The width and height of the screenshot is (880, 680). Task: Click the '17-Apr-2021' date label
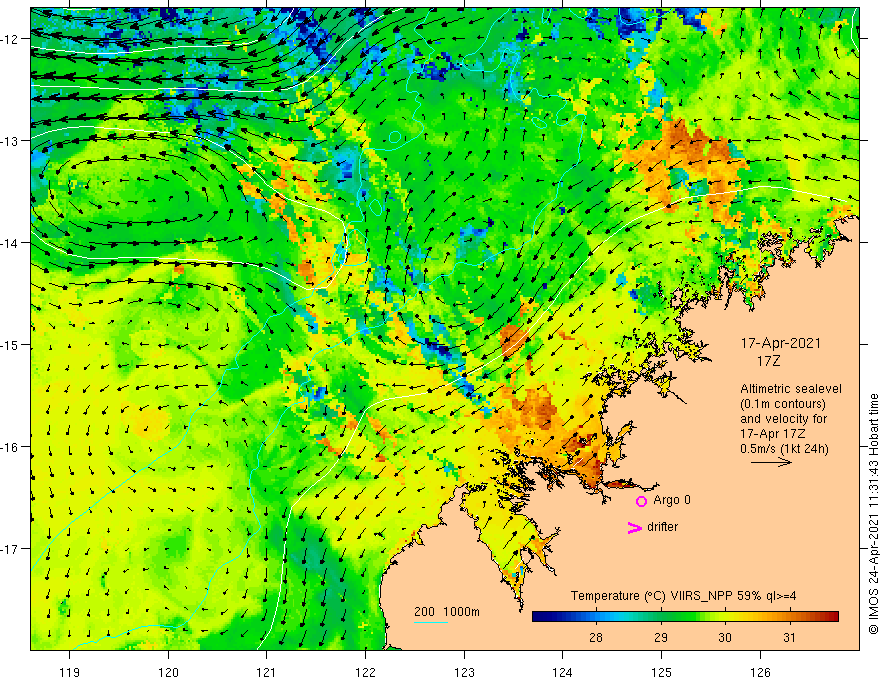[781, 343]
